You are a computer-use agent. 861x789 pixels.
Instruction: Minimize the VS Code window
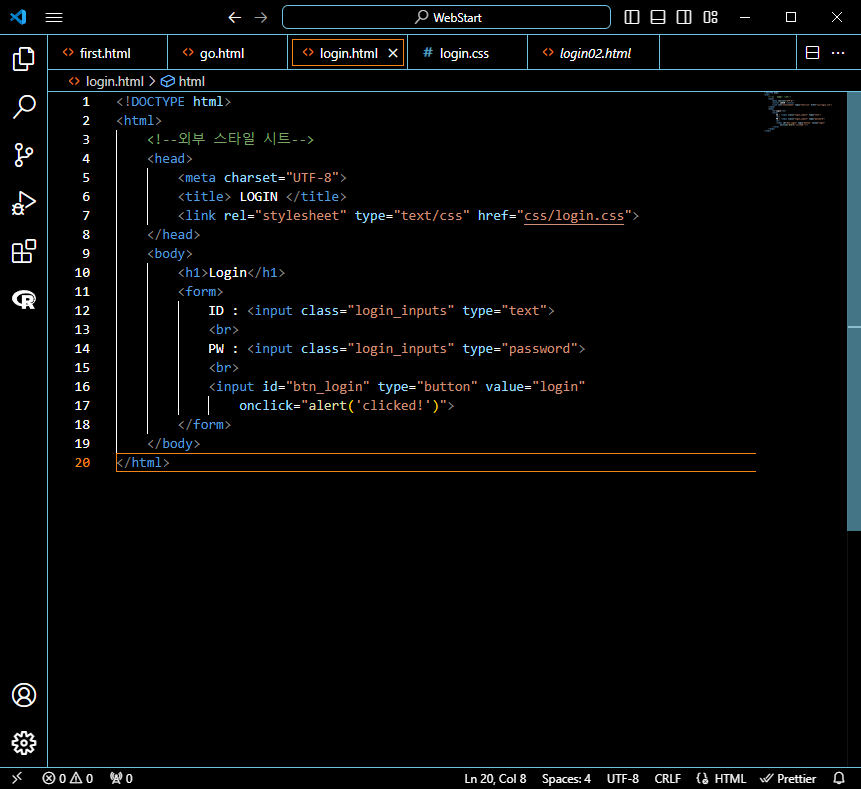[745, 18]
